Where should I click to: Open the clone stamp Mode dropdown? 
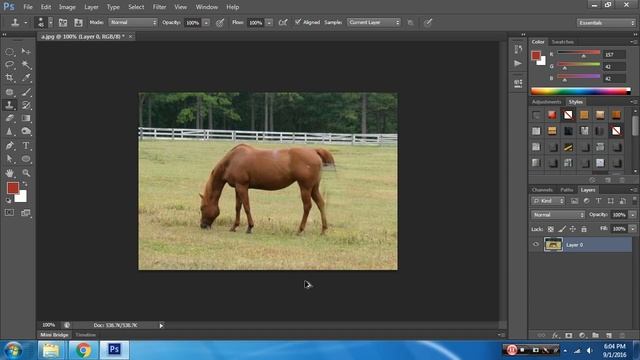tap(133, 22)
